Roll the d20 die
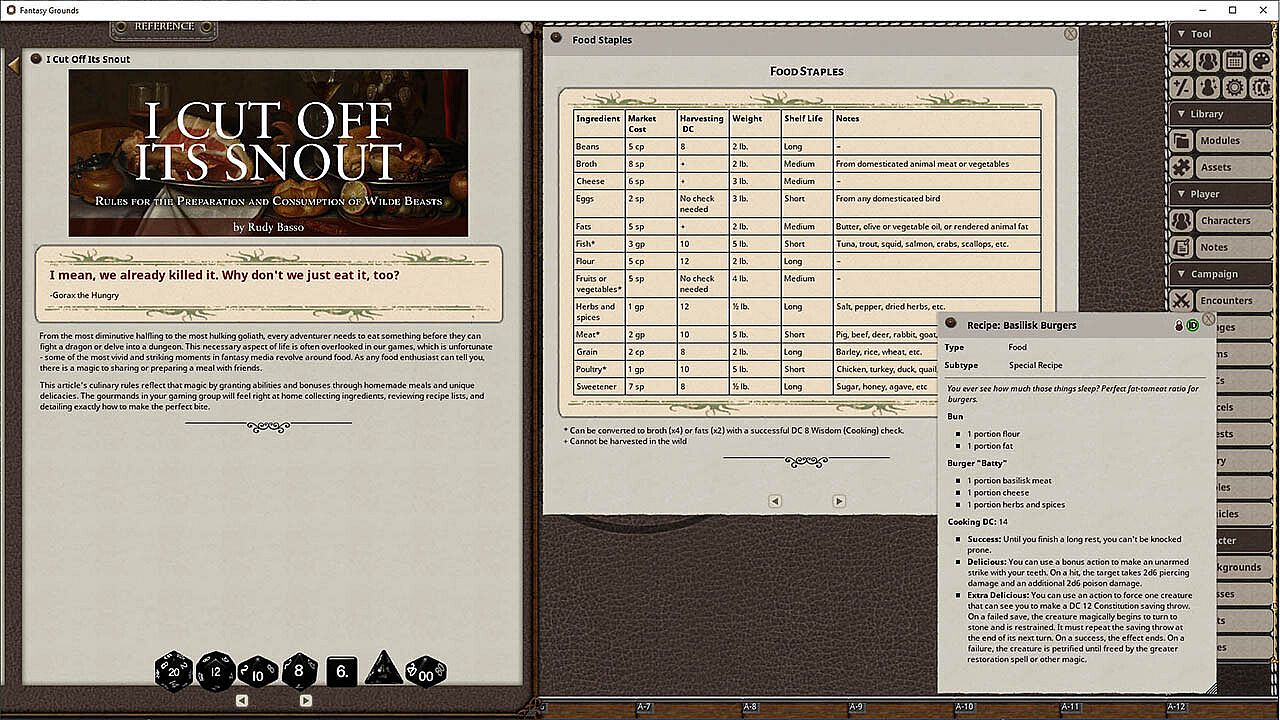Image resolution: width=1280 pixels, height=720 pixels. [x=174, y=671]
